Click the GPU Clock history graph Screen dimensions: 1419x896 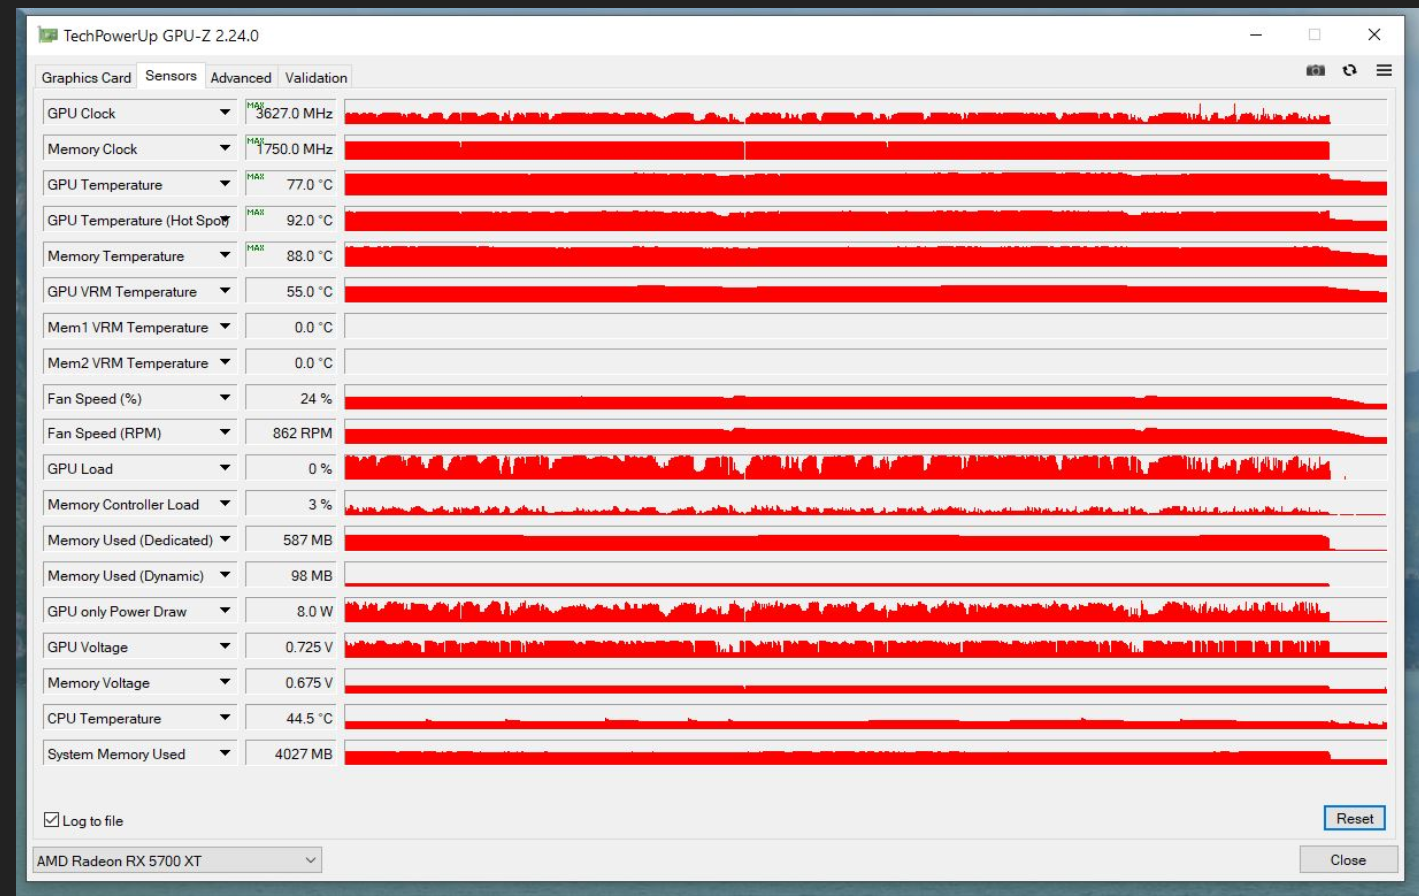[x=866, y=113]
